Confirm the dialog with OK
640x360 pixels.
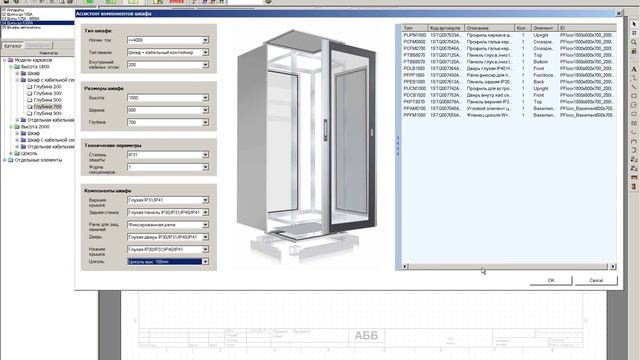click(551, 280)
